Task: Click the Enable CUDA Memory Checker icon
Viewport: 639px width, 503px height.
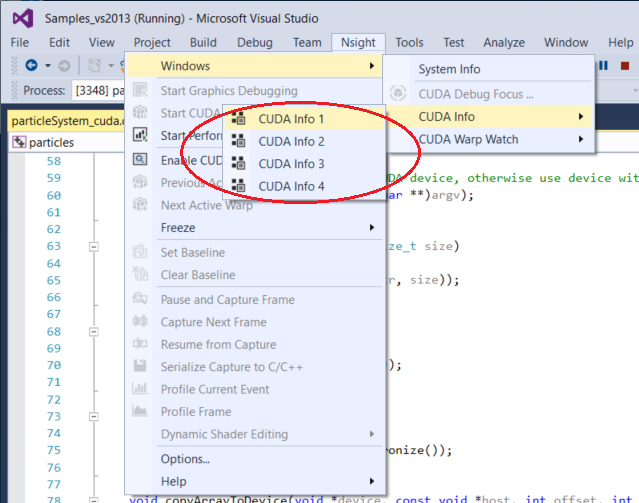Action: (x=140, y=159)
